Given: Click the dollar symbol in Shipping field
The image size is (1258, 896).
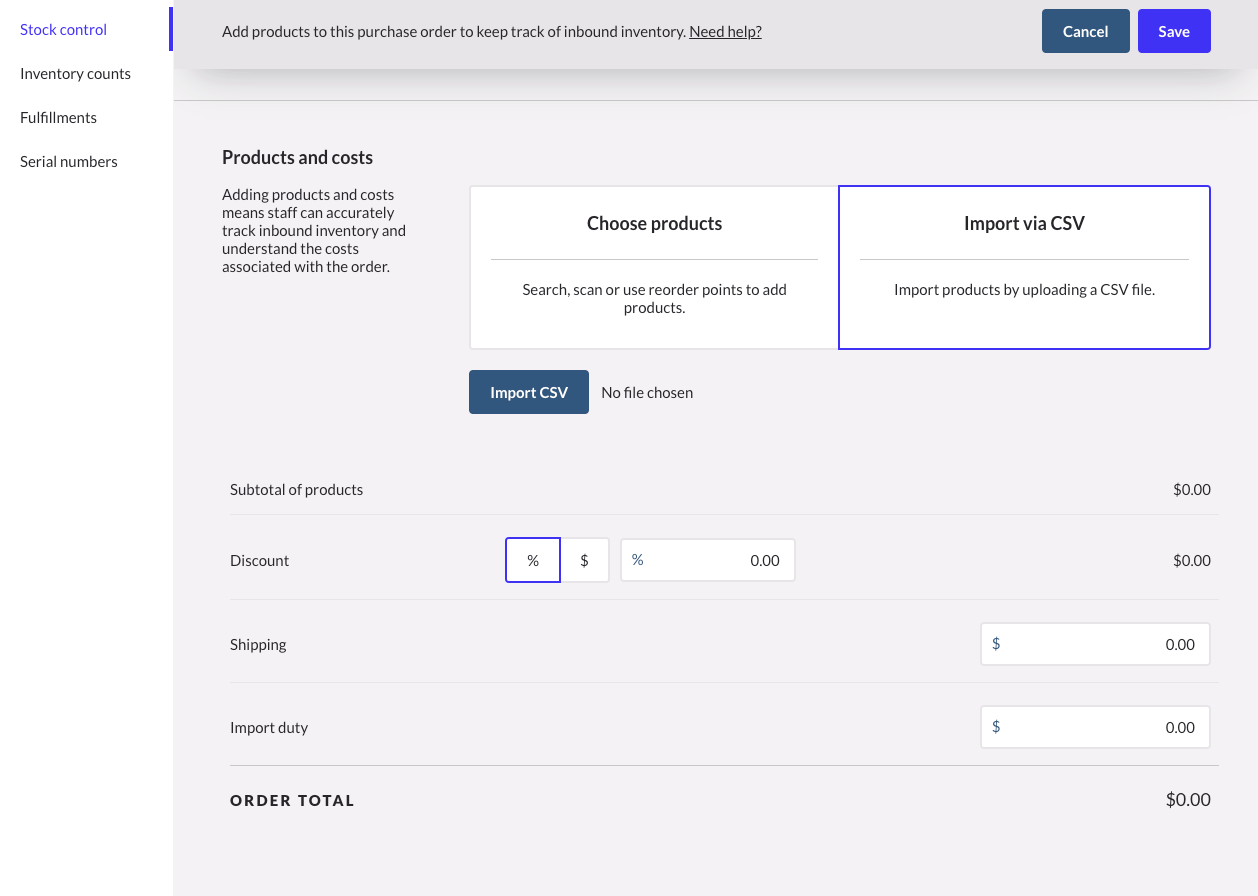Looking at the screenshot, I should click(x=996, y=644).
